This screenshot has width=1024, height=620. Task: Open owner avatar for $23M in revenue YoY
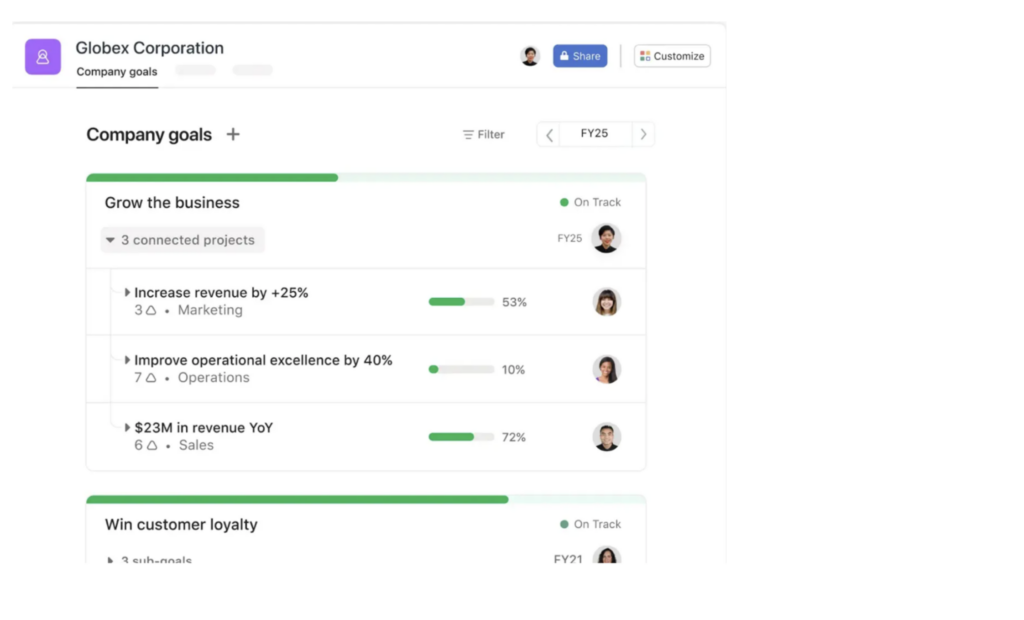(606, 437)
